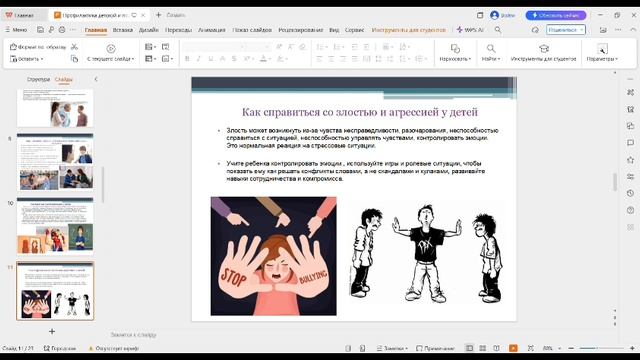Click the settings sliders icon in right sidebar

coord(631,177)
